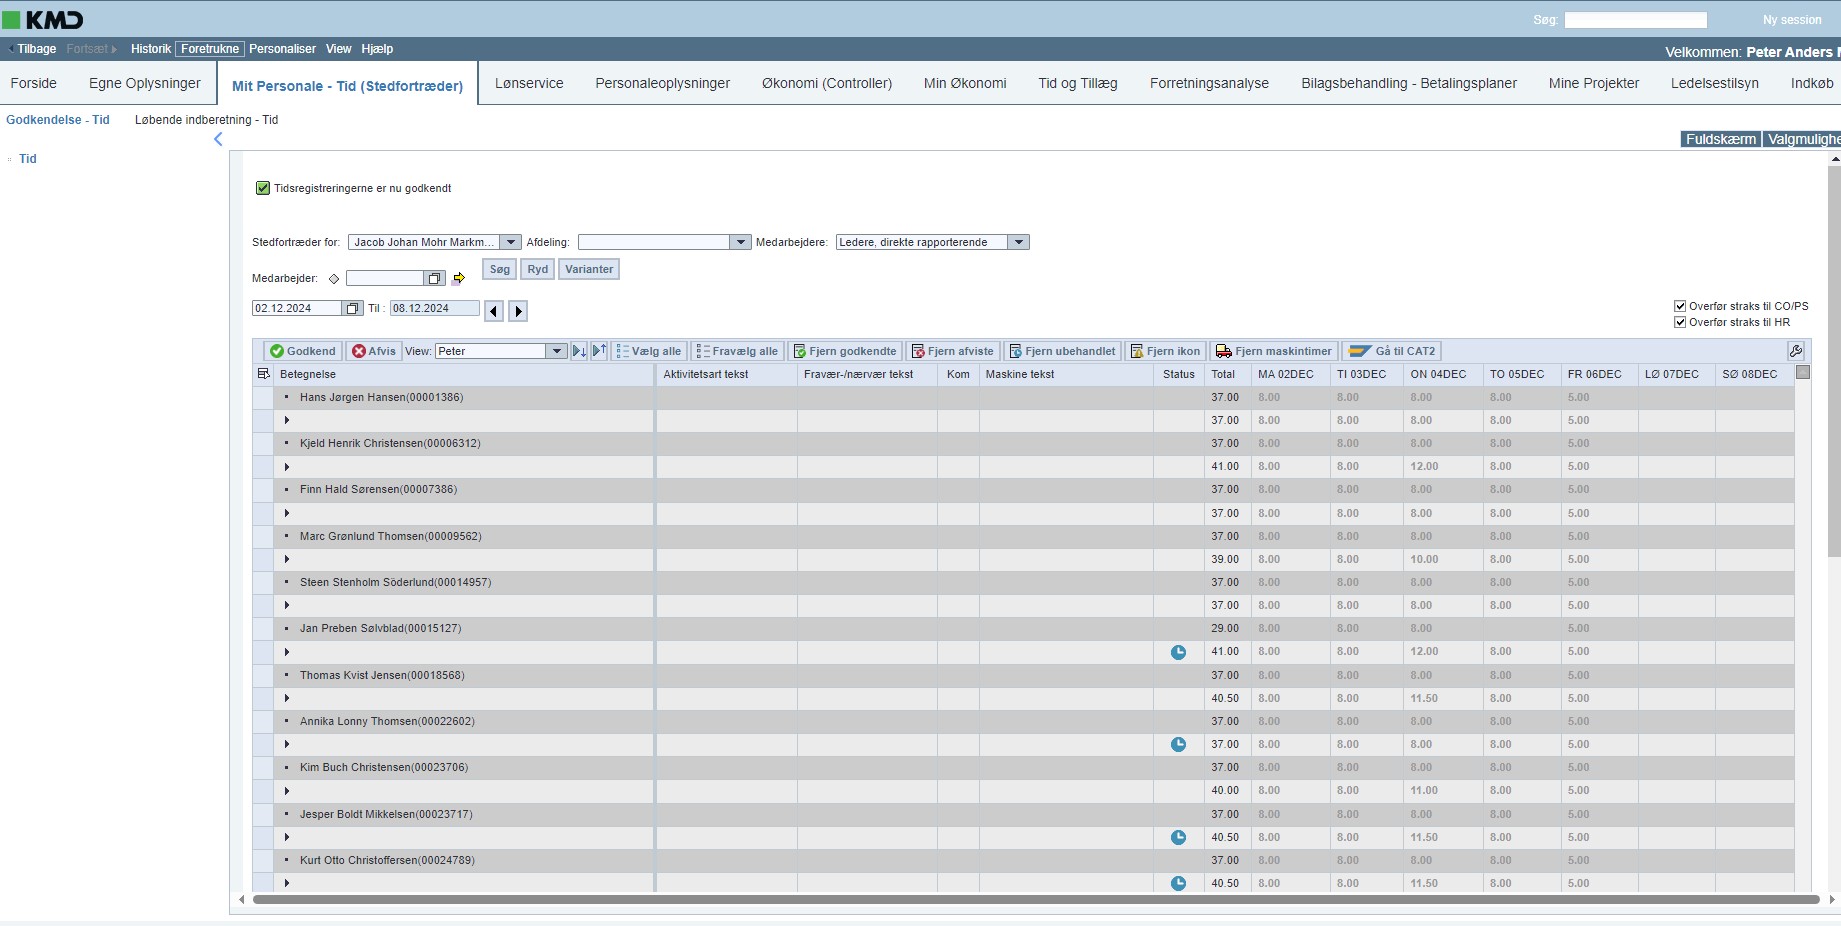Click the Afvis button
Image resolution: width=1841 pixels, height=926 pixels.
click(x=374, y=351)
